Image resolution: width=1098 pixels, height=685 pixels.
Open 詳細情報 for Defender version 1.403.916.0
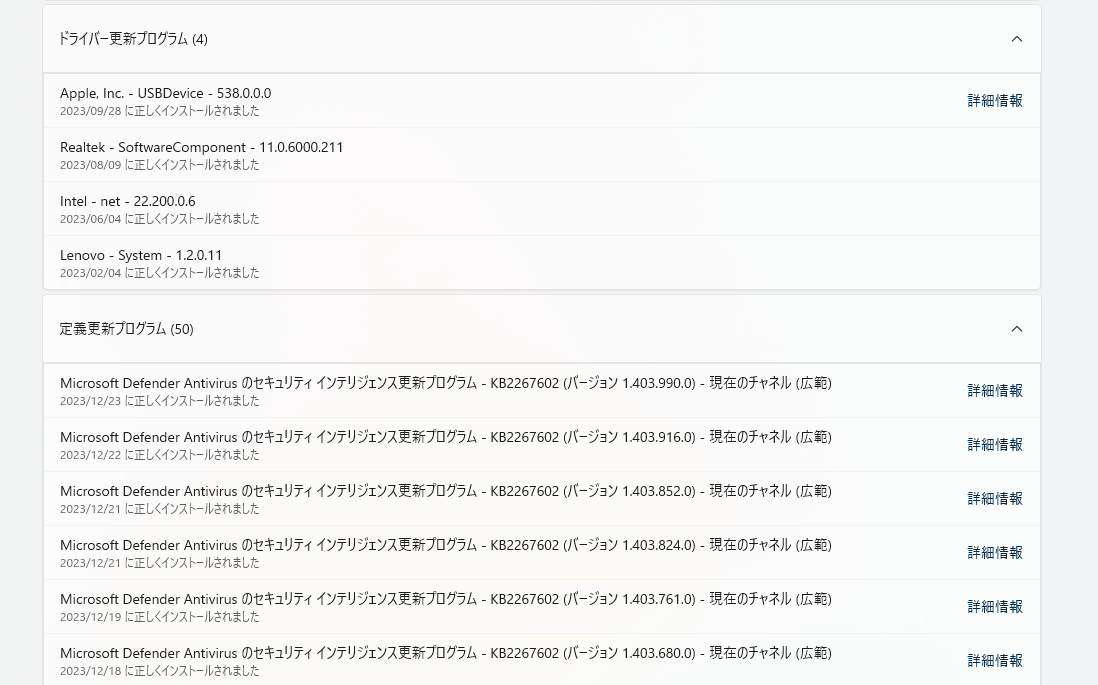click(995, 445)
